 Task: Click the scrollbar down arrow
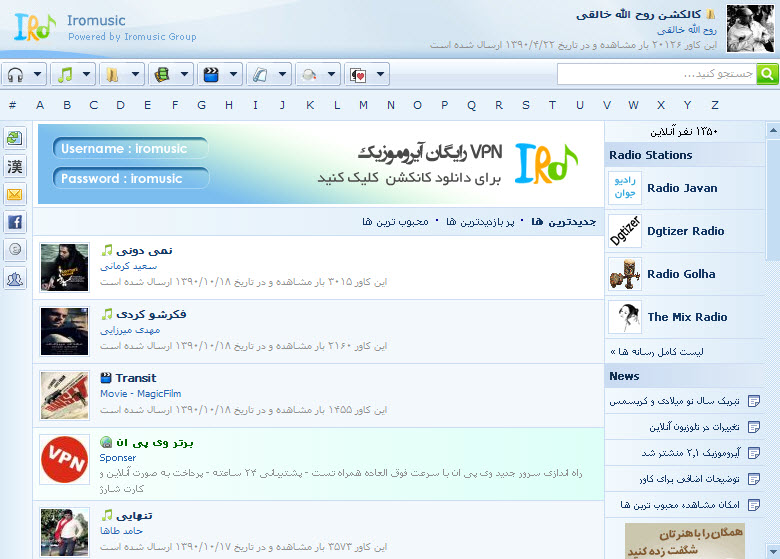pyautogui.click(x=773, y=551)
